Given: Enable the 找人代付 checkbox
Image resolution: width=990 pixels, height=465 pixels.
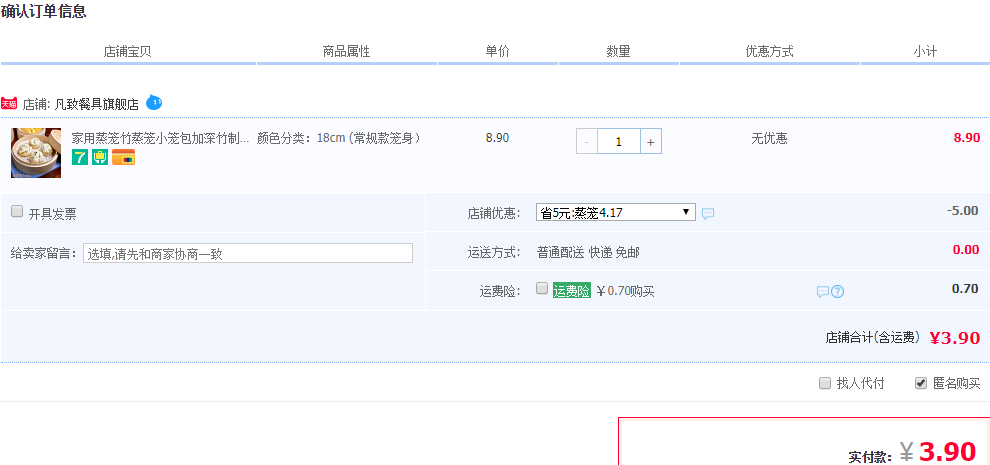Looking at the screenshot, I should [x=825, y=383].
